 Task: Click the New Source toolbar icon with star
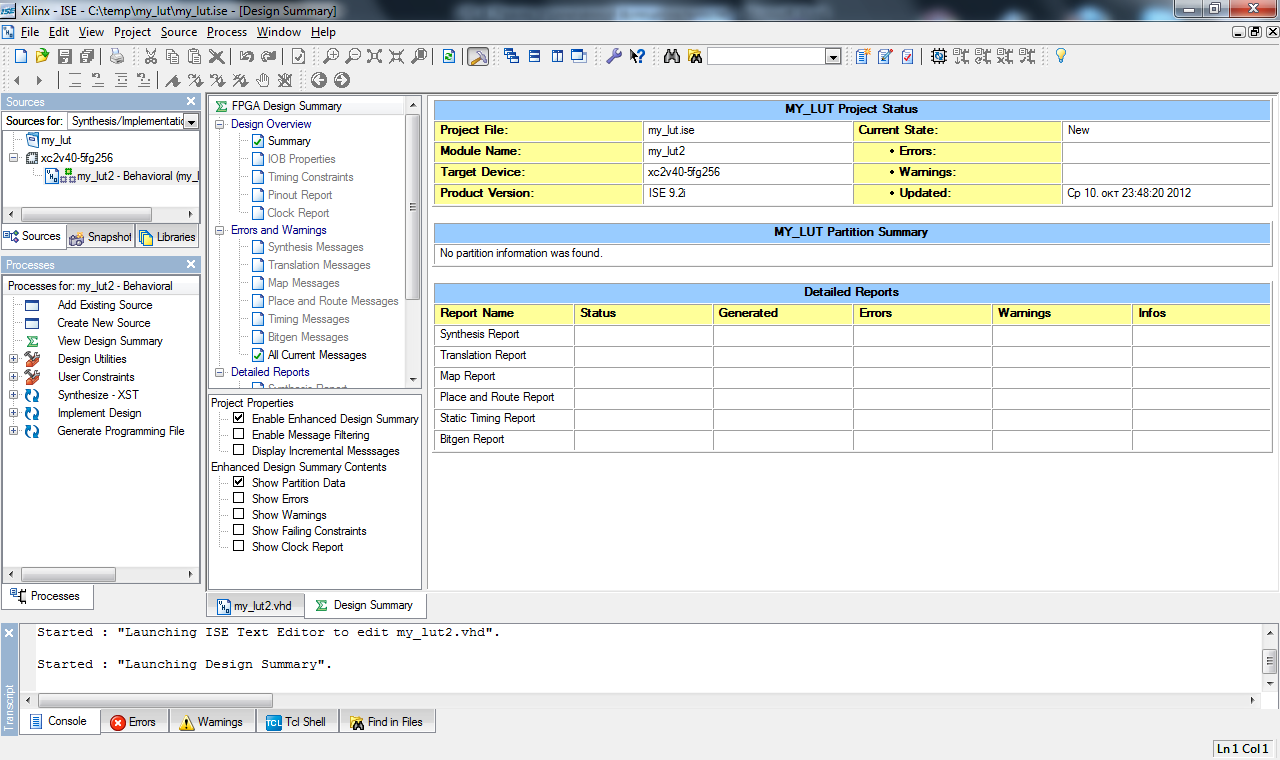click(x=863, y=57)
